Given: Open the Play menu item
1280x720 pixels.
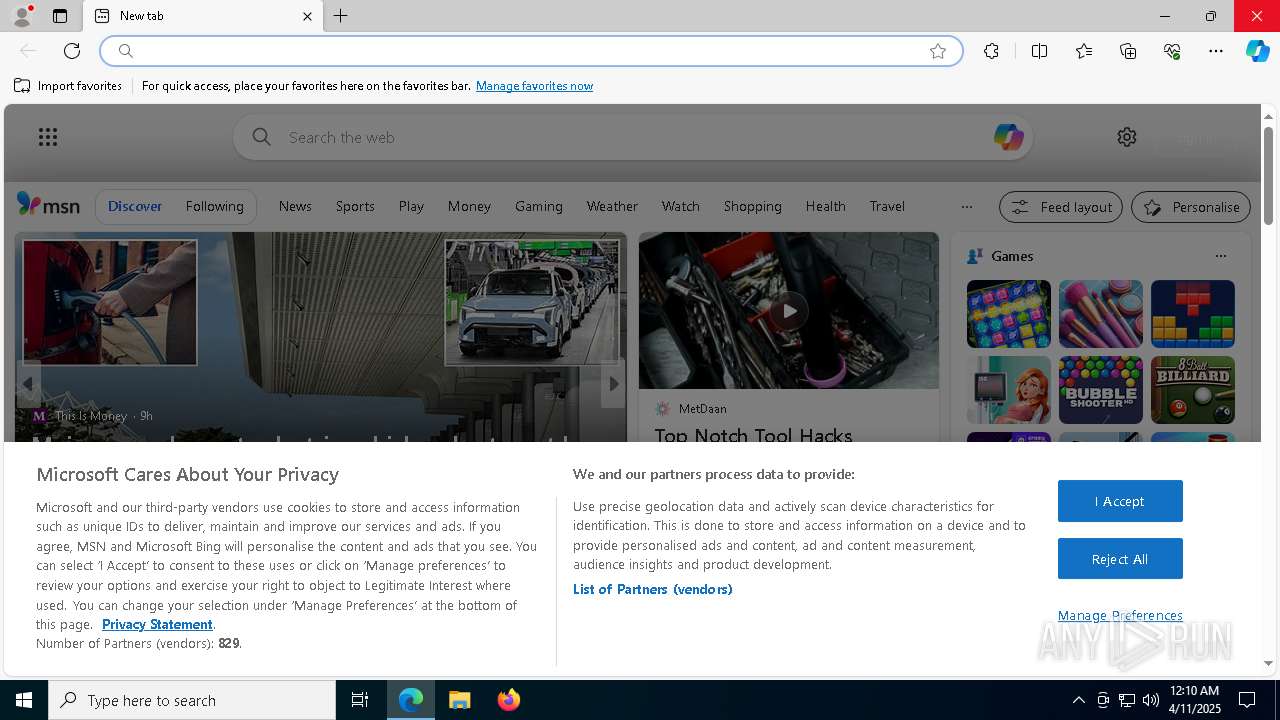Looking at the screenshot, I should [411, 206].
